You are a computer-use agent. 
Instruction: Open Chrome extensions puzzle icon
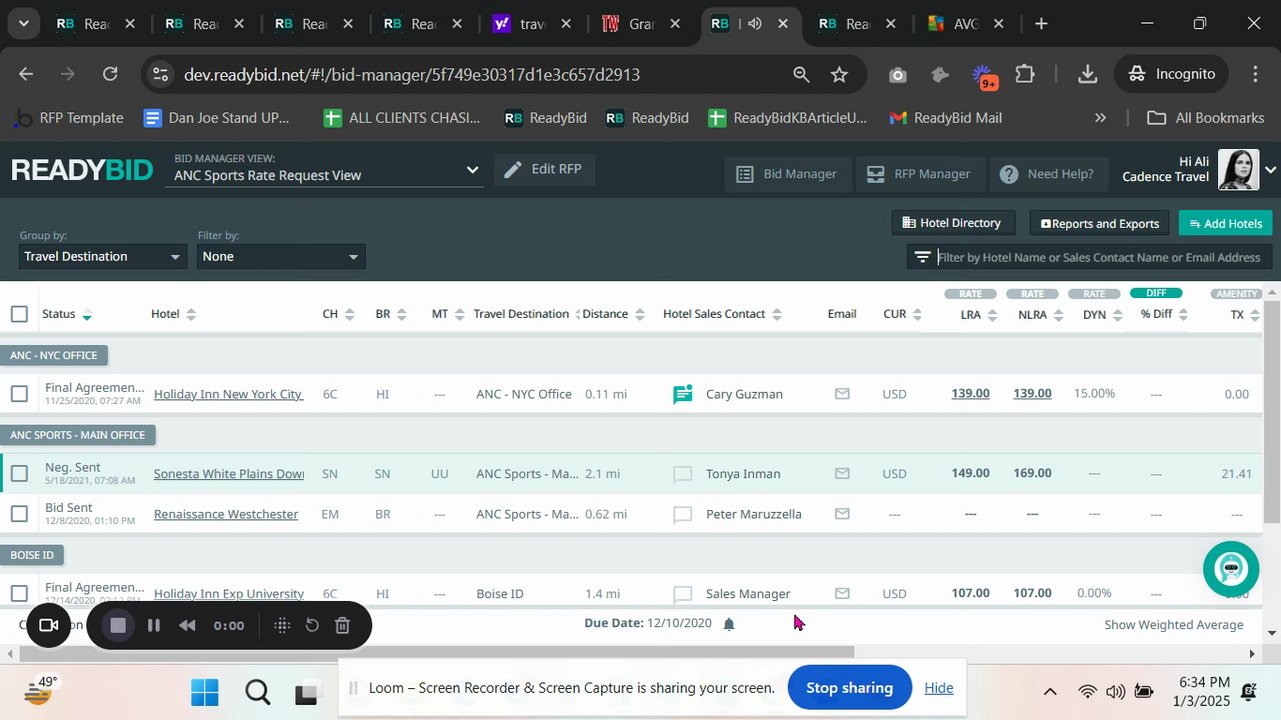[x=1025, y=74]
